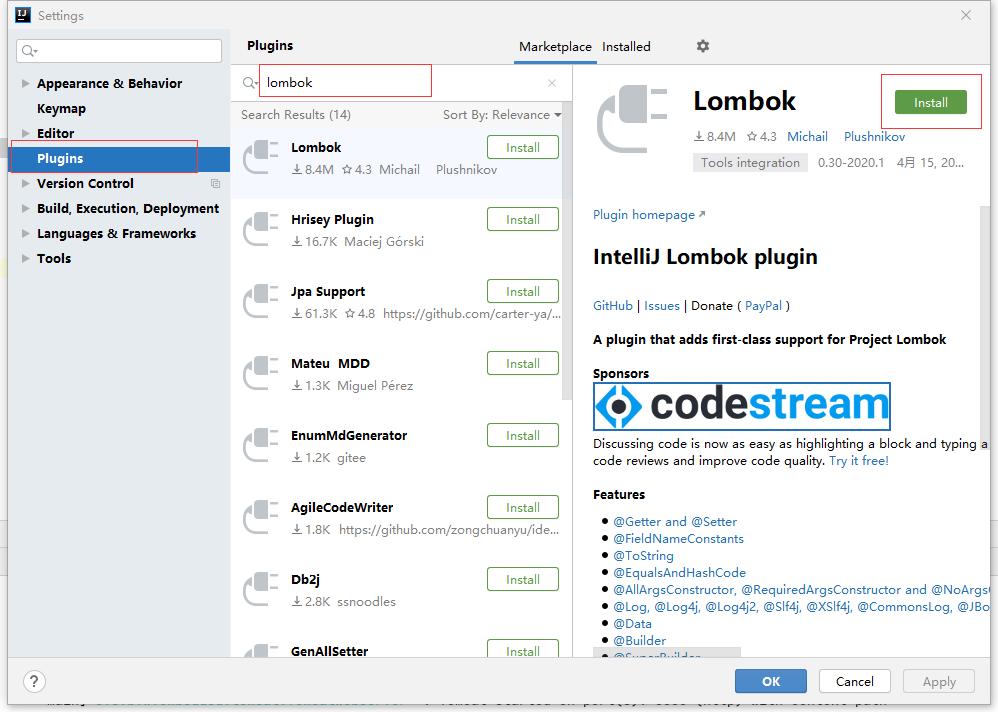
Task: Install the Jpa Support plugin
Action: coord(523,291)
